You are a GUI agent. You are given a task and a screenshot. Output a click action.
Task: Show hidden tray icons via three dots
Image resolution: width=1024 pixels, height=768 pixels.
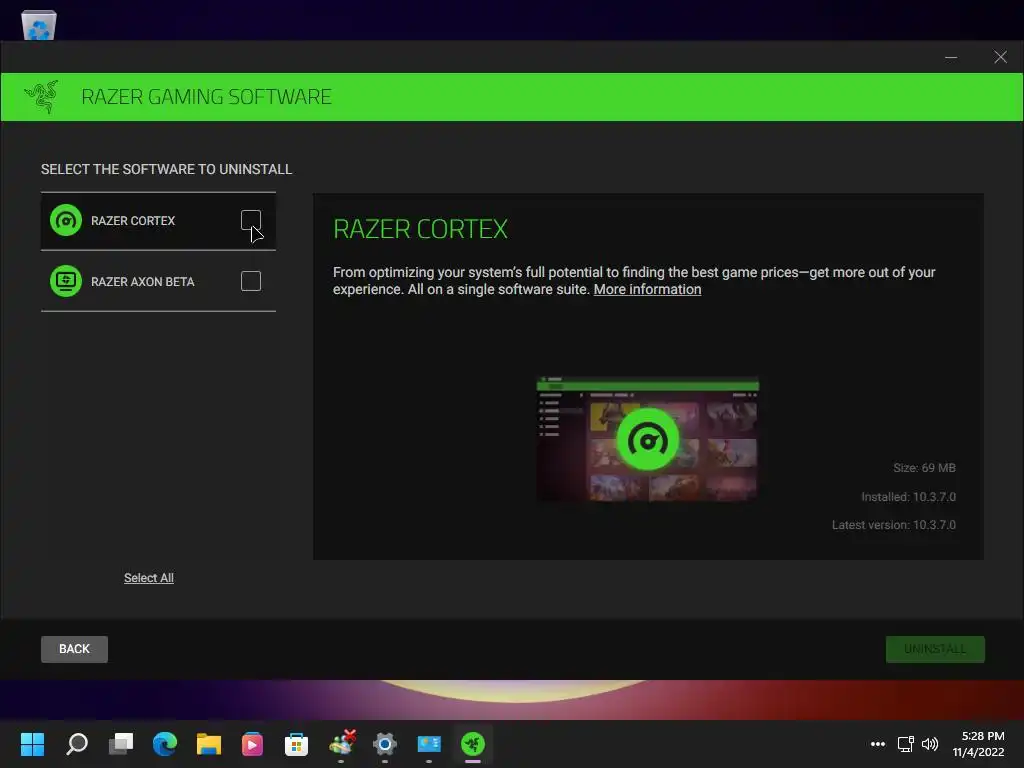click(878, 744)
